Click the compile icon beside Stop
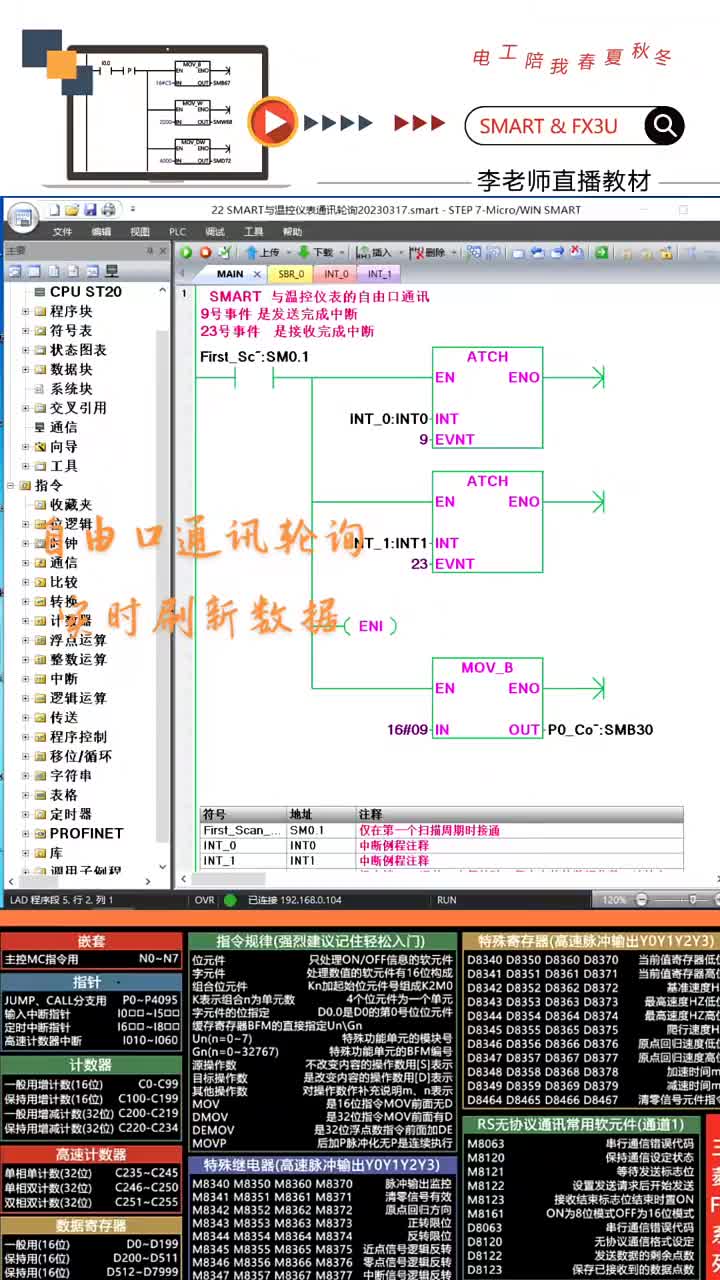The height and width of the screenshot is (1280, 720). pos(225,253)
